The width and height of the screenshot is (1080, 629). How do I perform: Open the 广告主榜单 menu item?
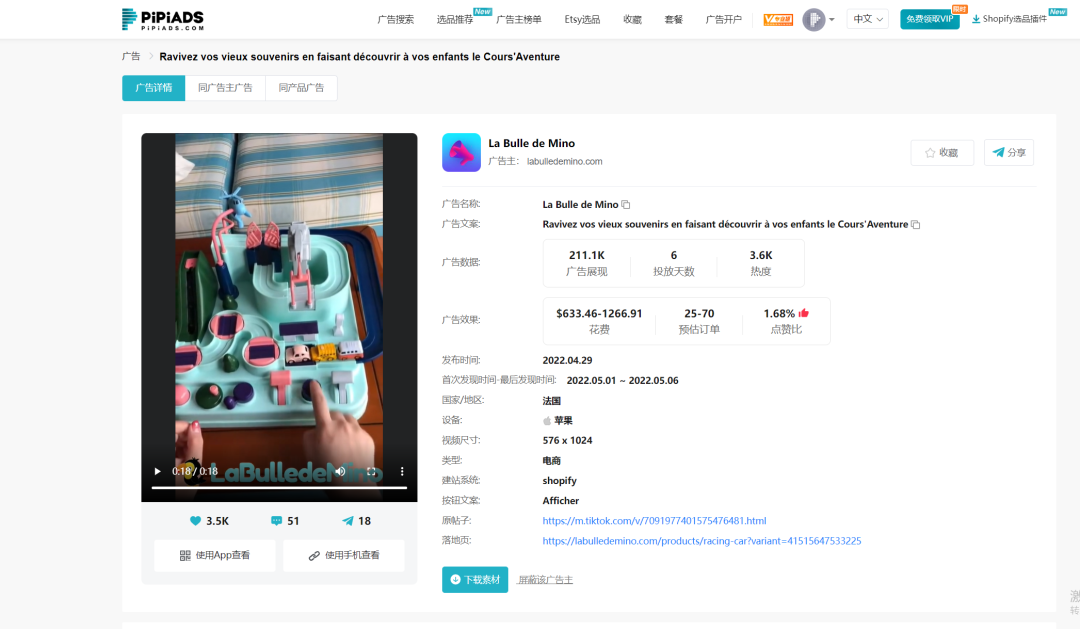[519, 19]
